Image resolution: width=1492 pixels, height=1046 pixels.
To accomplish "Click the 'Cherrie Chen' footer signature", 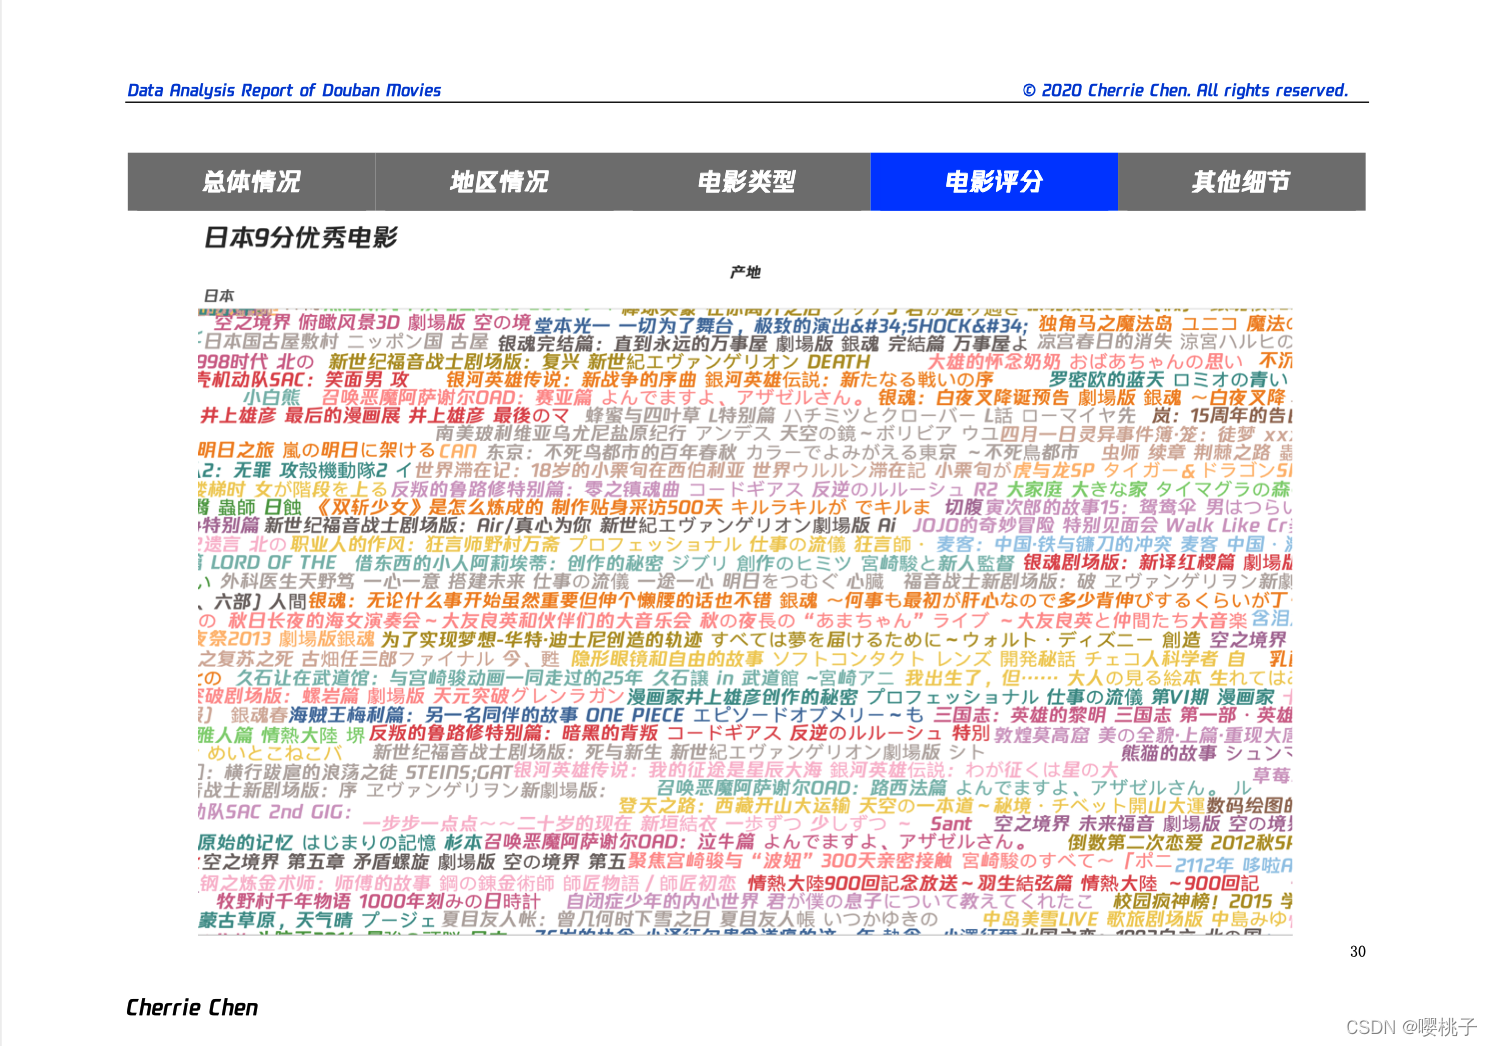I will (192, 1007).
